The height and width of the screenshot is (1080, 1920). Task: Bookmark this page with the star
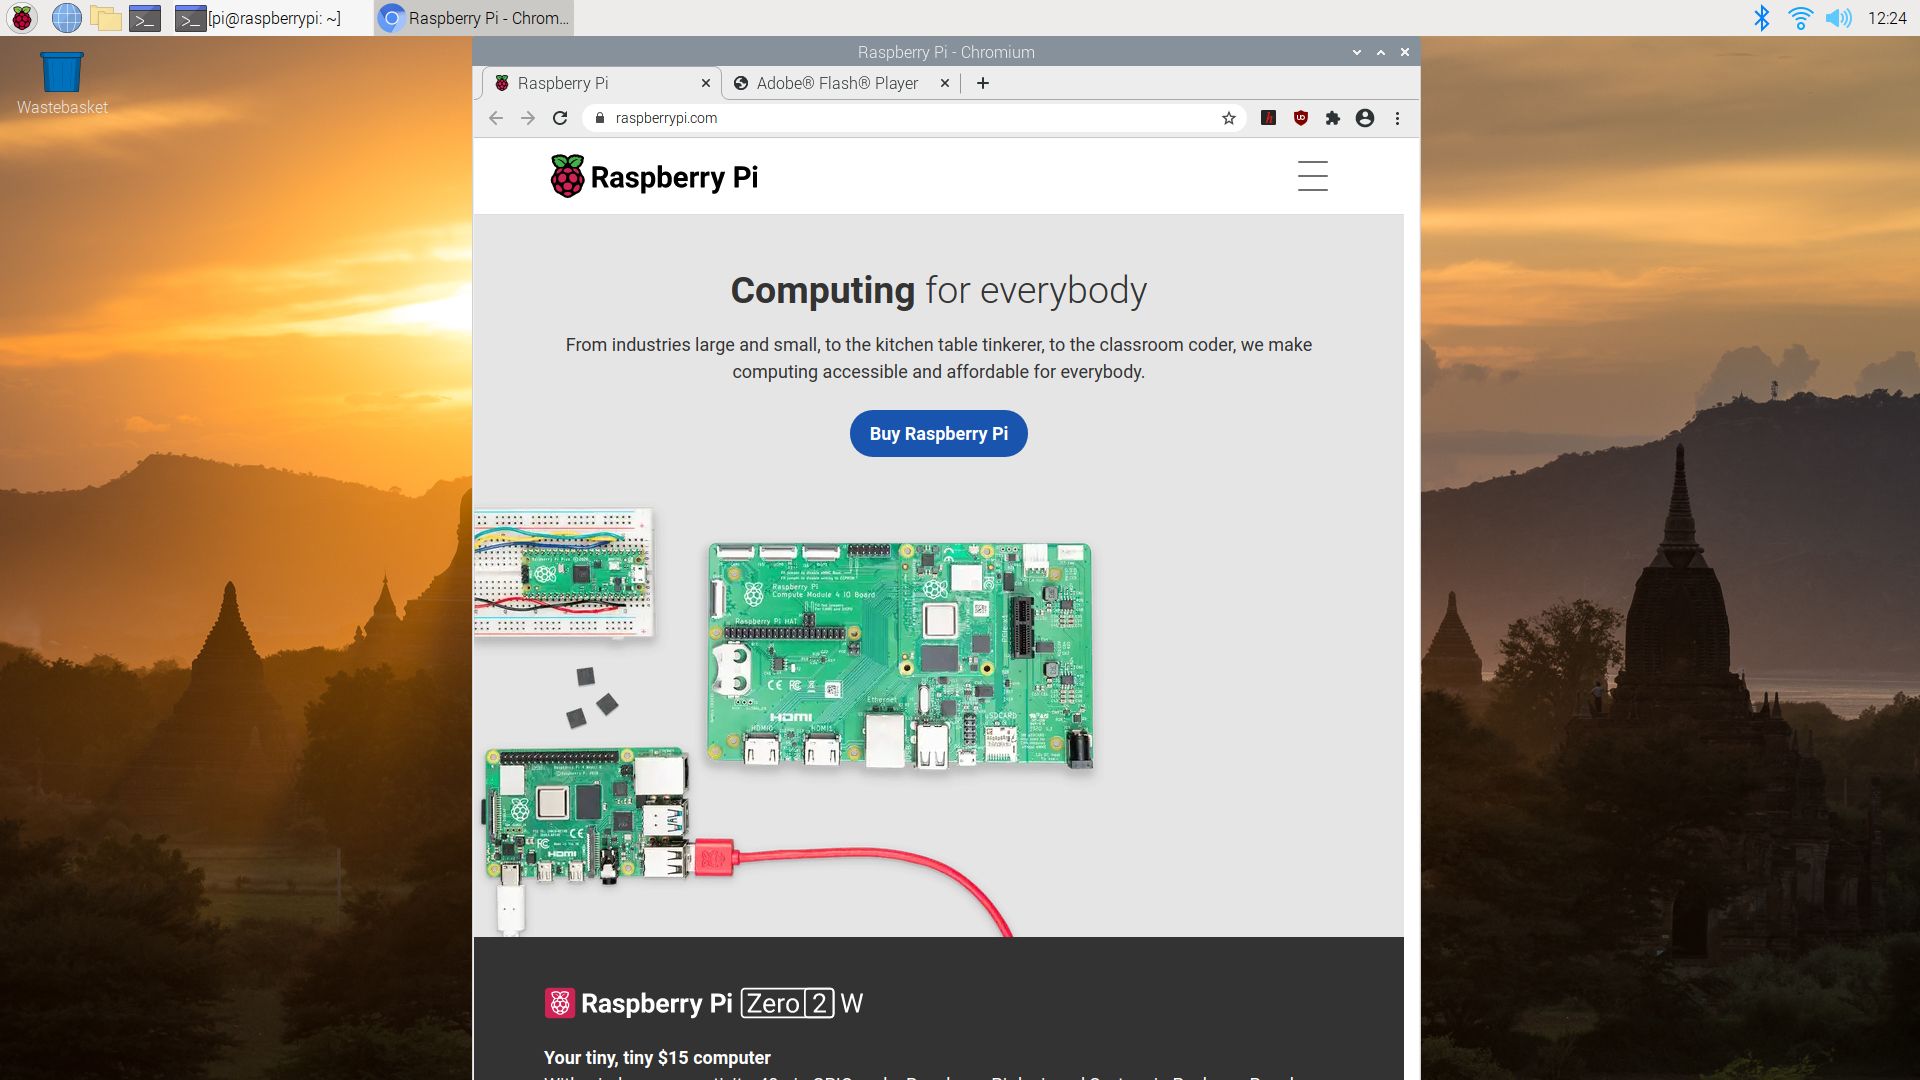[1229, 118]
